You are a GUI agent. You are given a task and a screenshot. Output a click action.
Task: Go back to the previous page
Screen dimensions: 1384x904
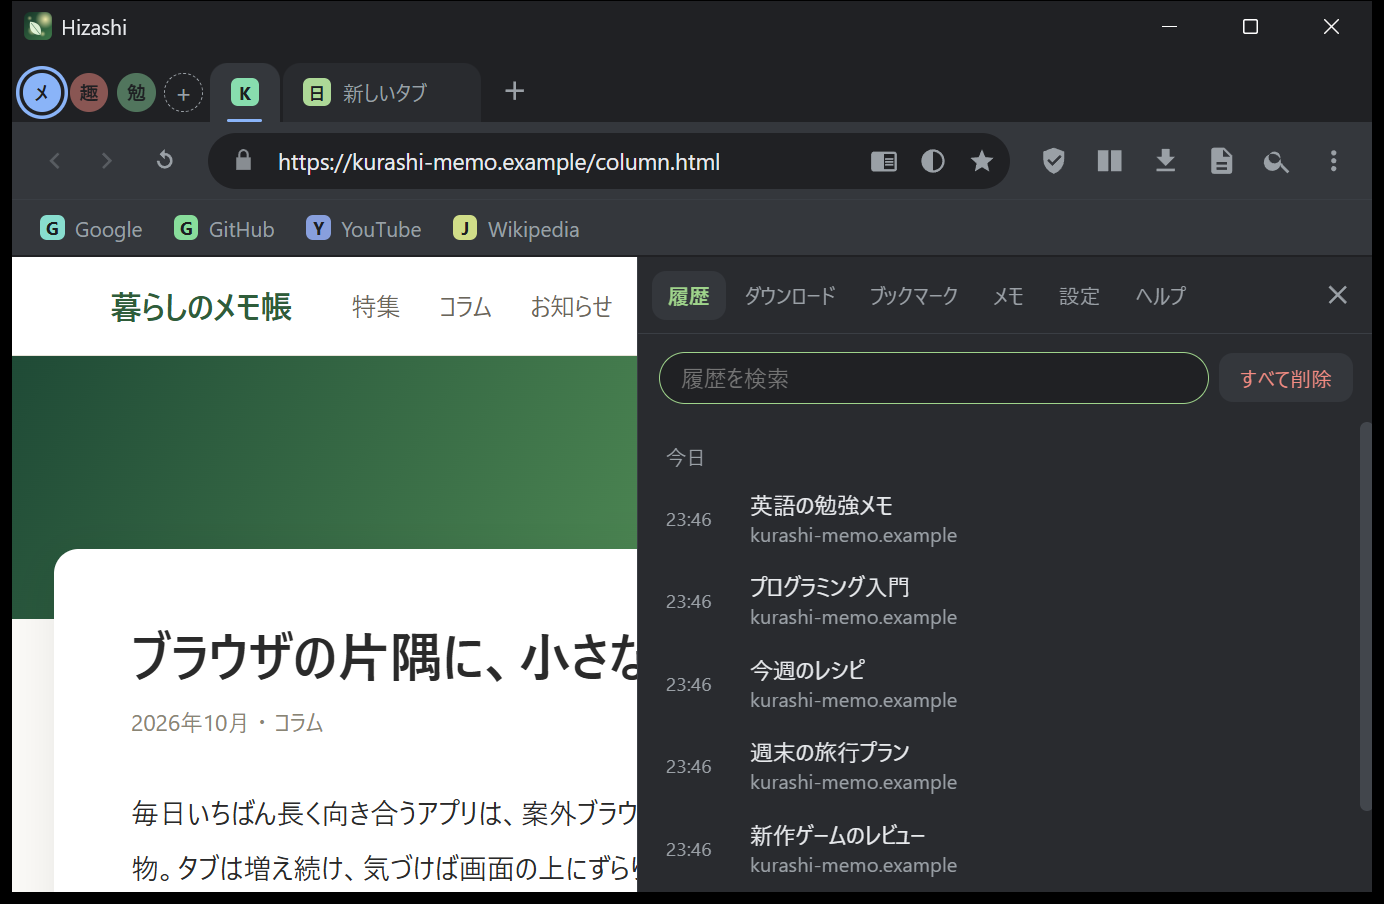(x=55, y=161)
